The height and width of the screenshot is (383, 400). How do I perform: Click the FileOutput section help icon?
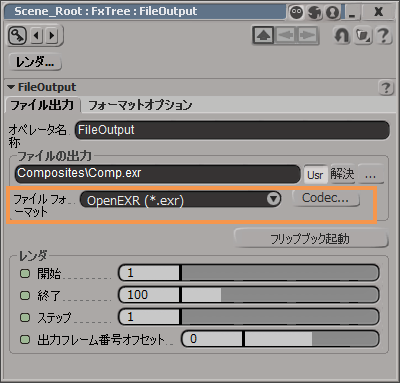pos(386,88)
